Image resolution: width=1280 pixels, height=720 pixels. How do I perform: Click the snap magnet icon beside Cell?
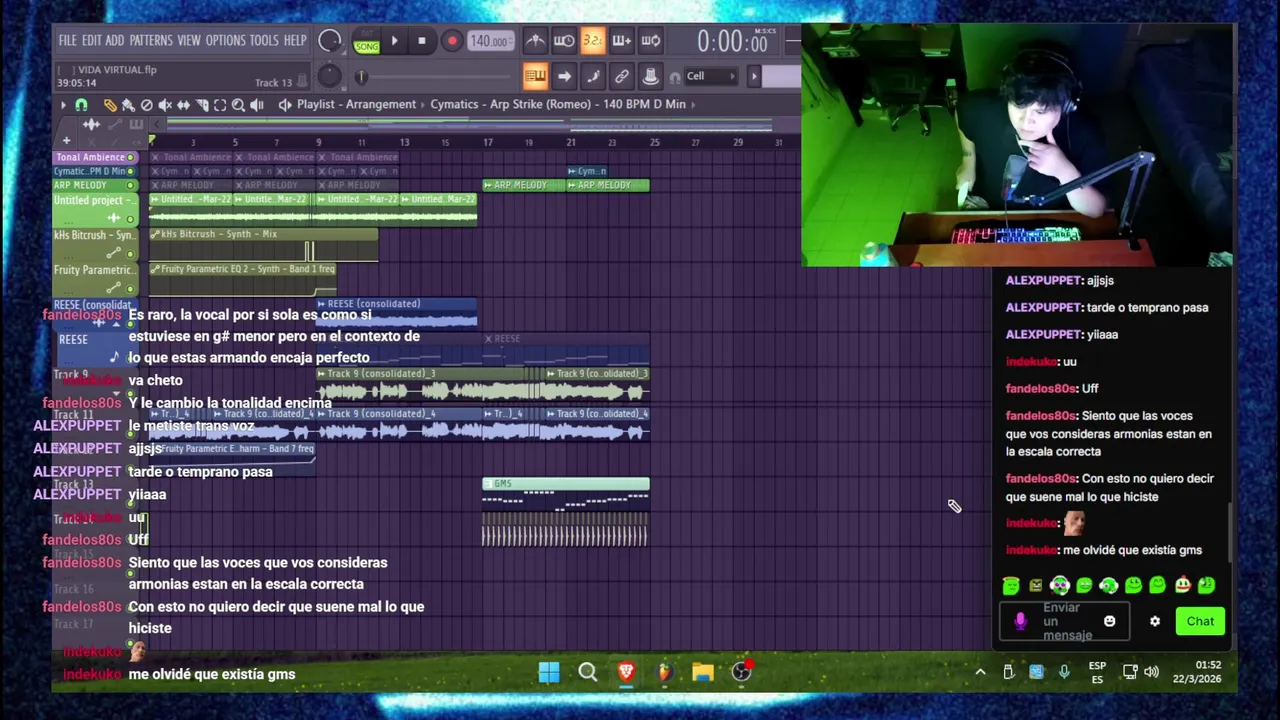[x=675, y=77]
